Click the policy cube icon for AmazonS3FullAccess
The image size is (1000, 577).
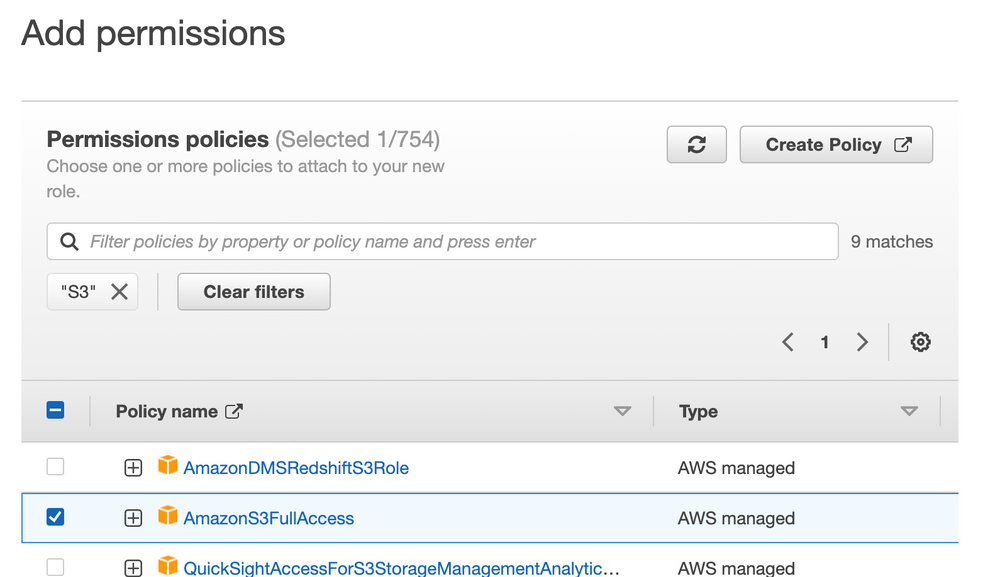166,518
